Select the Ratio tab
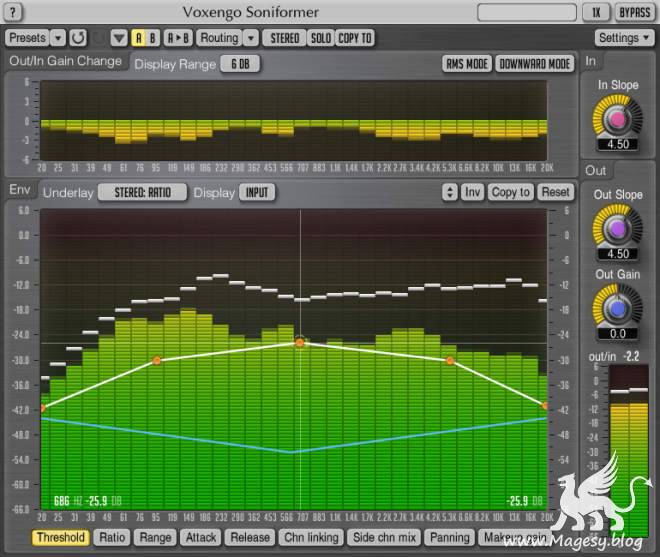The height and width of the screenshot is (557, 660). click(x=112, y=537)
